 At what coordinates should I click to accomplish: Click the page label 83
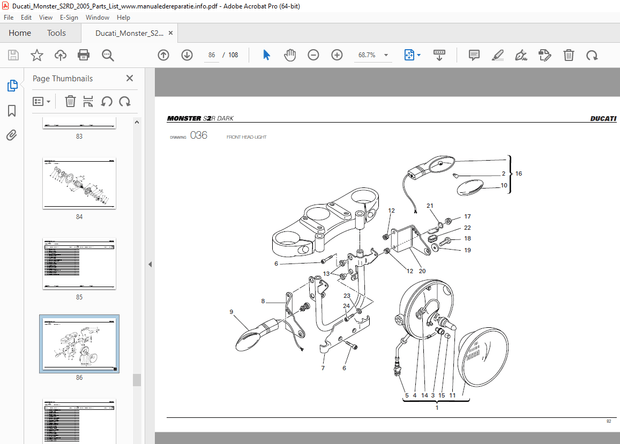click(79, 136)
